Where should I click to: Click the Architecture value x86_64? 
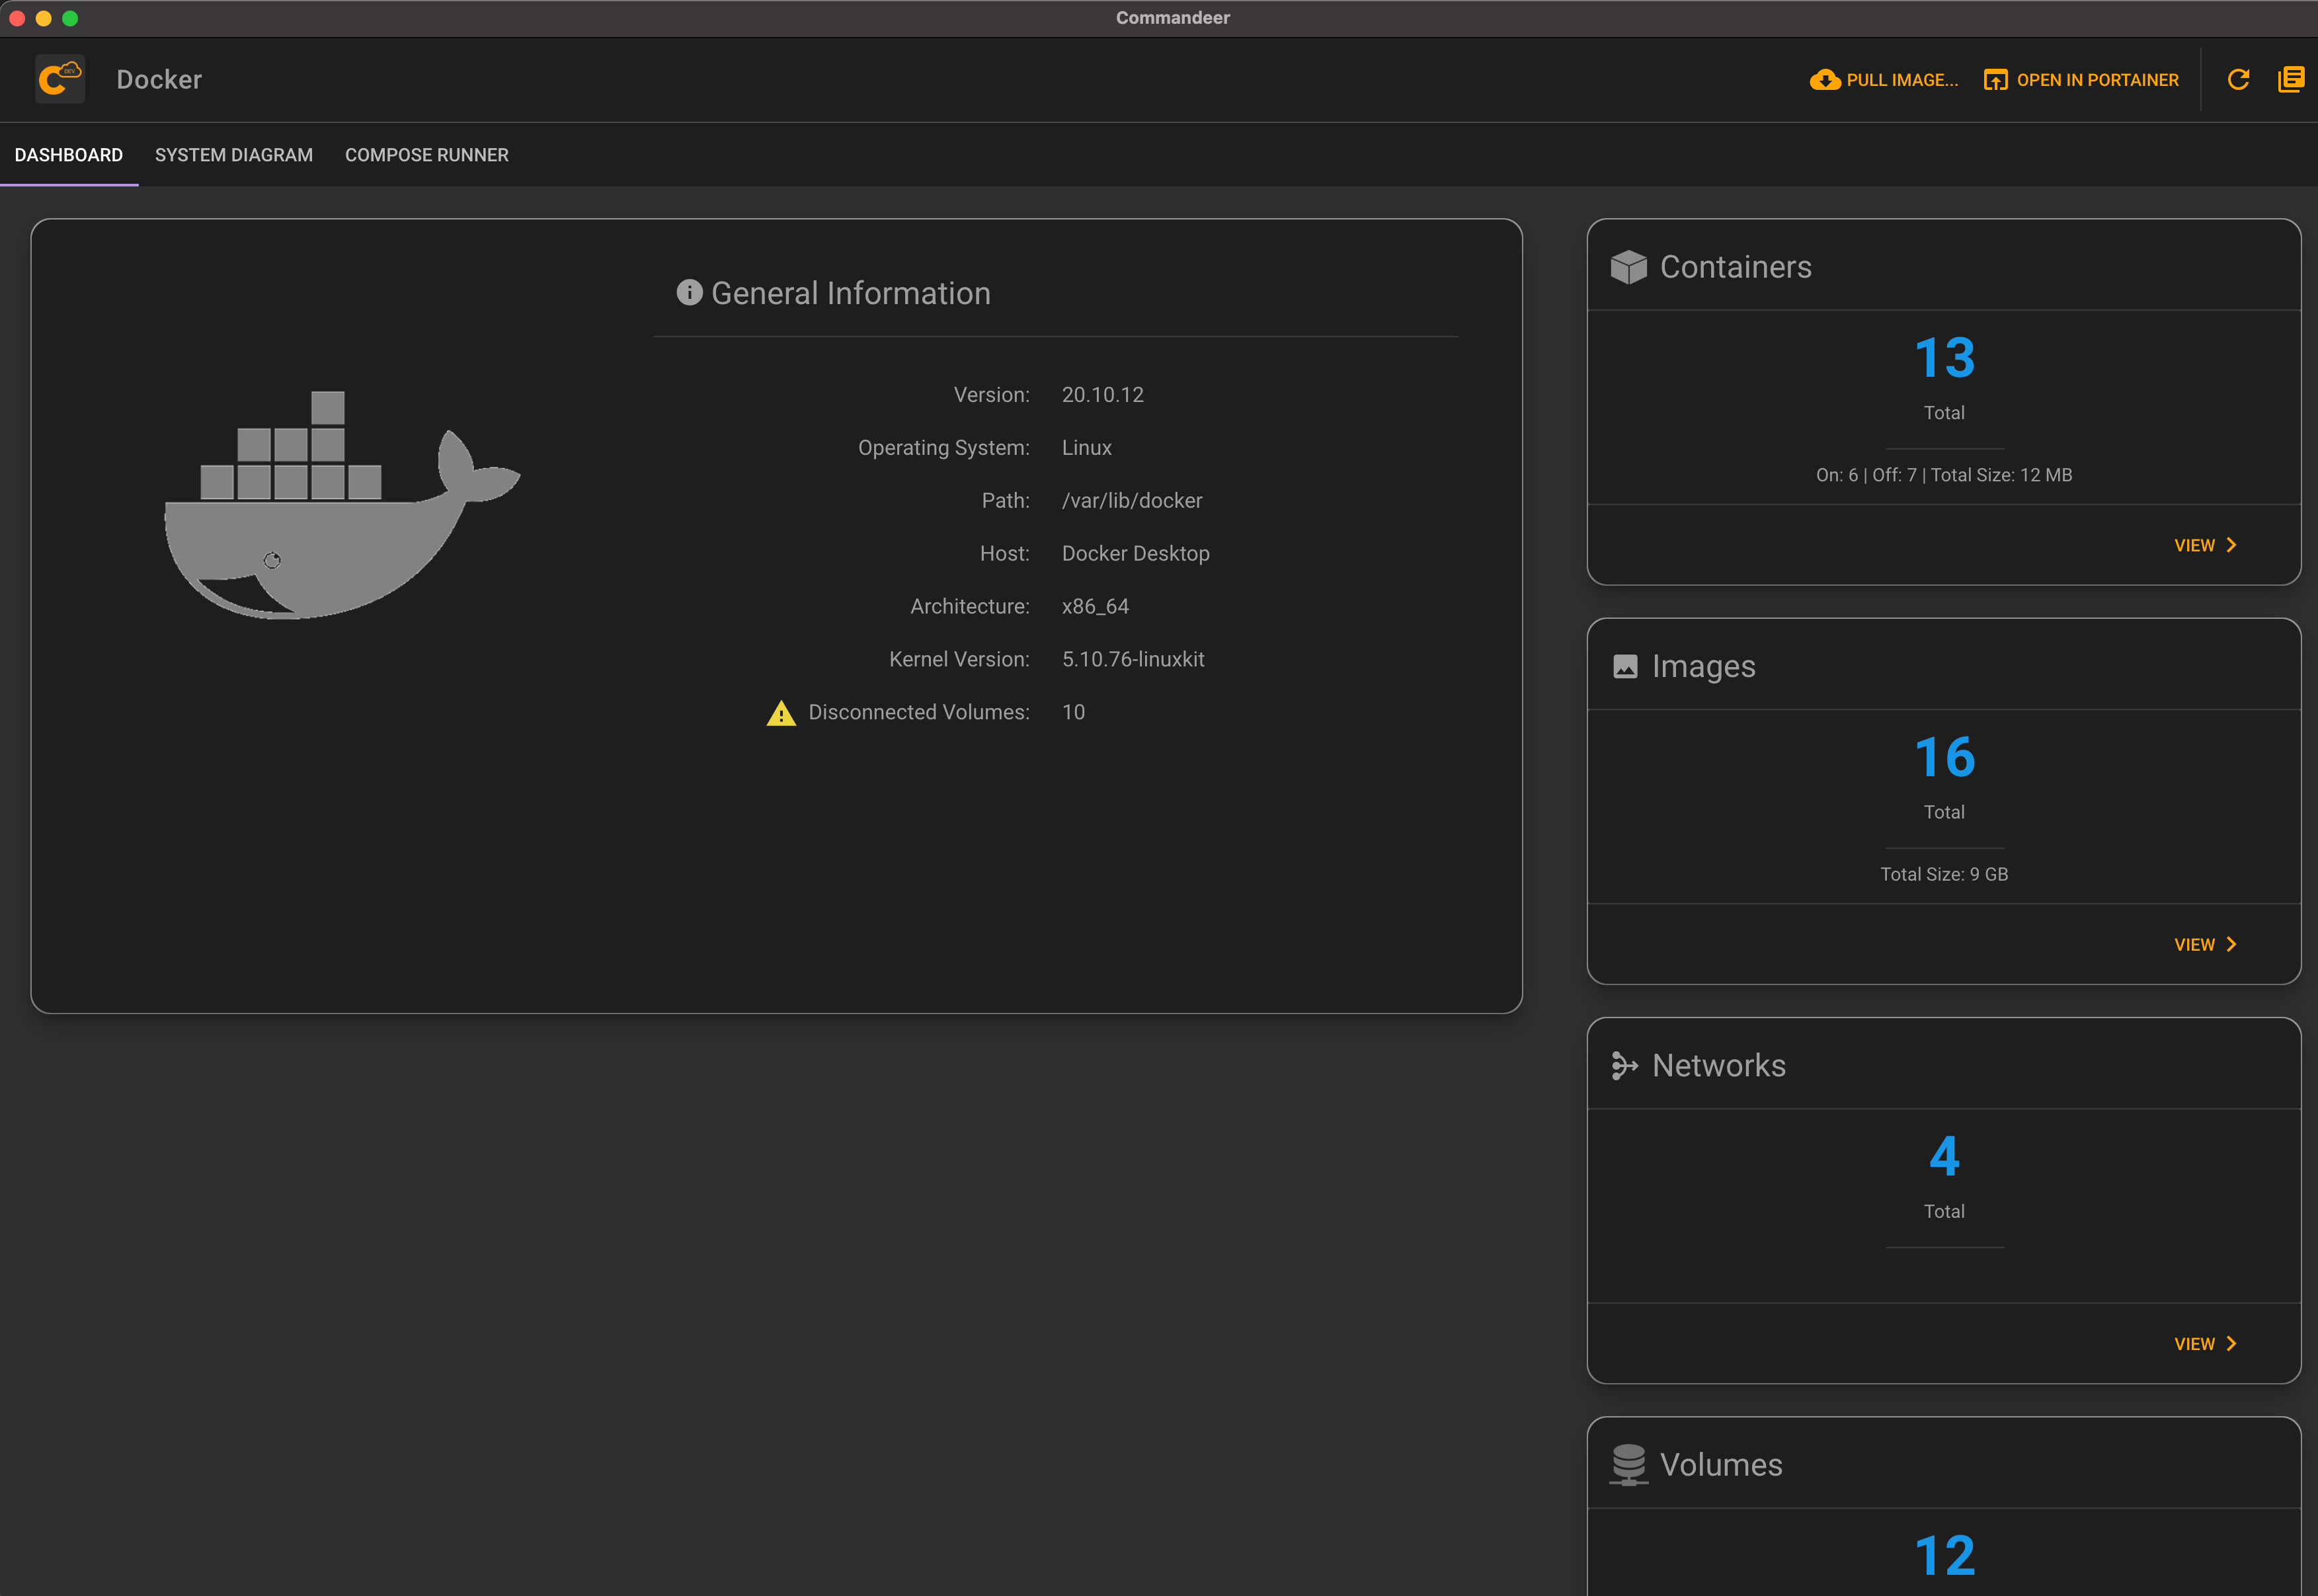coord(1095,607)
